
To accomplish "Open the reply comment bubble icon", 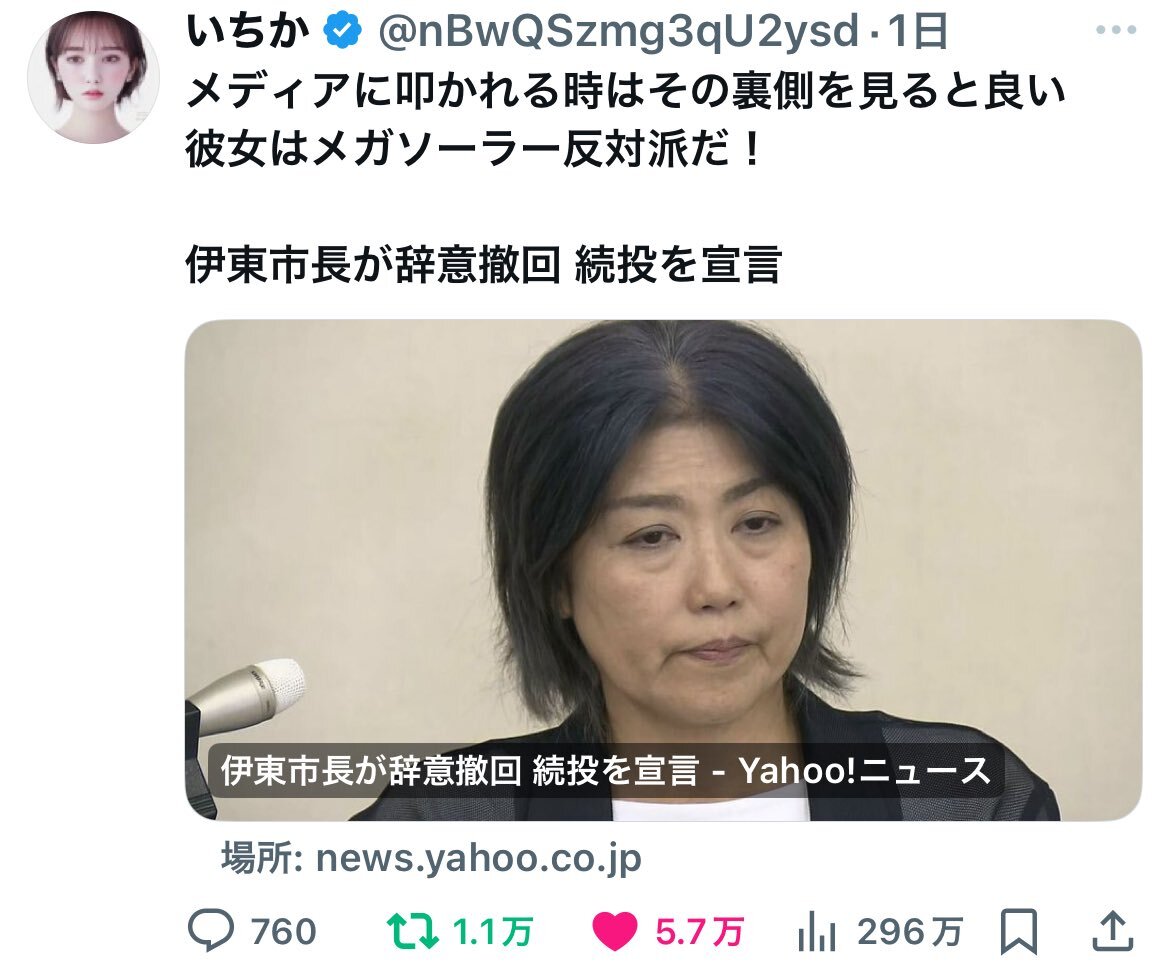I will [210, 931].
